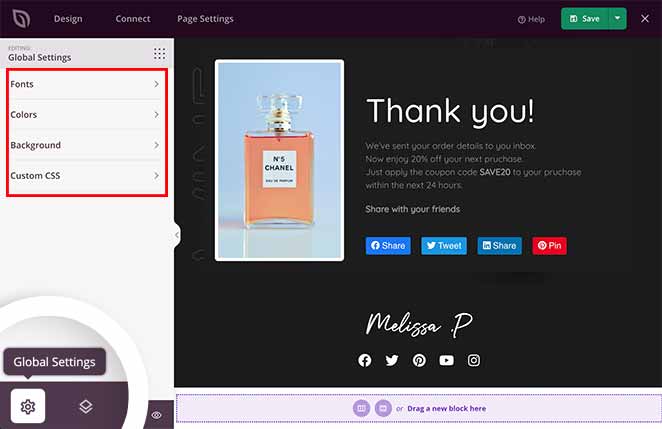This screenshot has height=429, width=662.
Task: Click the Drag a new block here text
Action: [447, 408]
